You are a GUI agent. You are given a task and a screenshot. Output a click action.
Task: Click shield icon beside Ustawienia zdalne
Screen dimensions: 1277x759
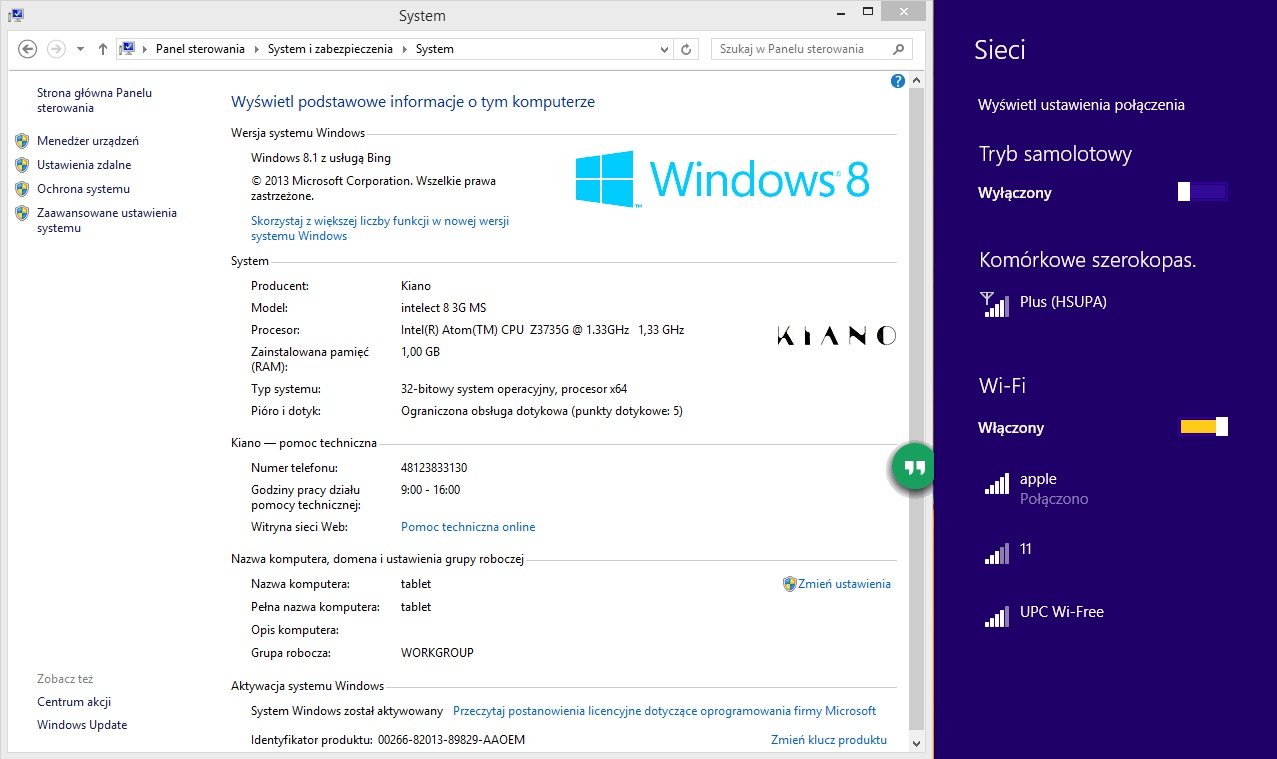pyautogui.click(x=22, y=165)
